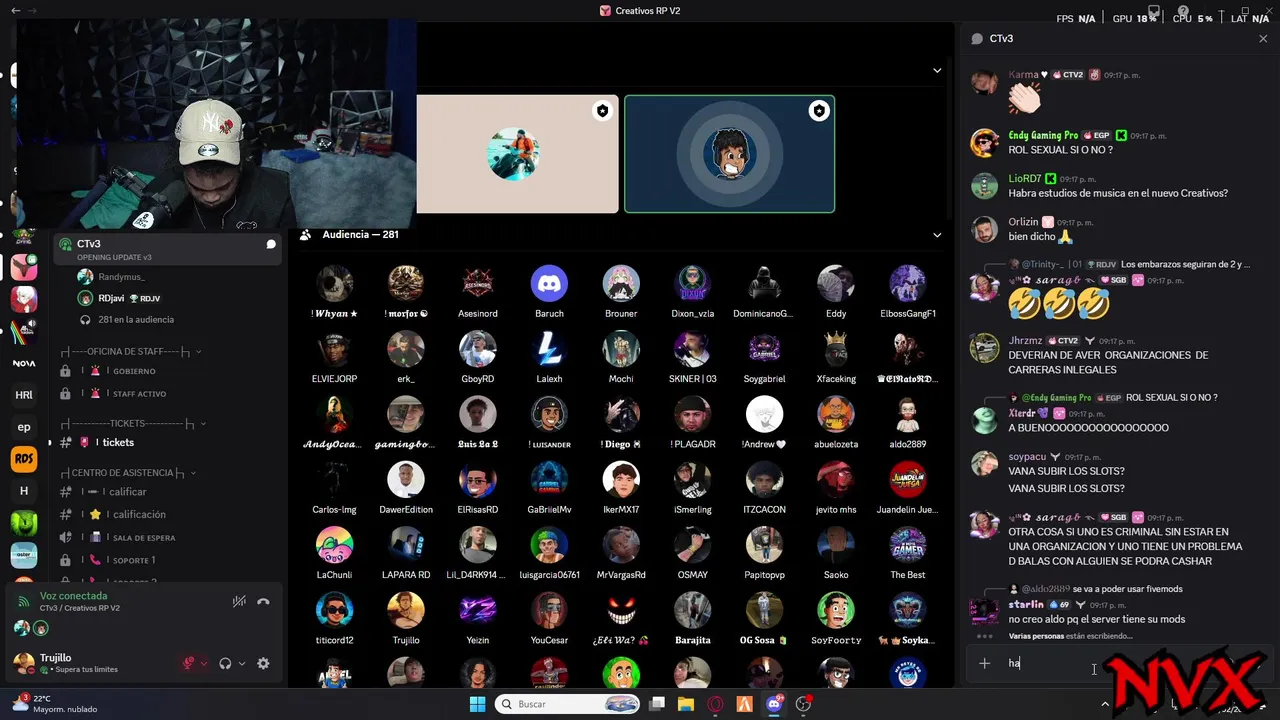Unmute the microphone icon next to Trujillo
The image size is (1280, 720).
188,663
